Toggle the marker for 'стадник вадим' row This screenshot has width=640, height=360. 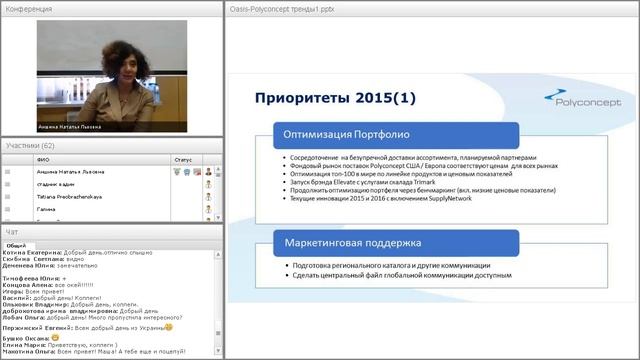tap(7, 184)
